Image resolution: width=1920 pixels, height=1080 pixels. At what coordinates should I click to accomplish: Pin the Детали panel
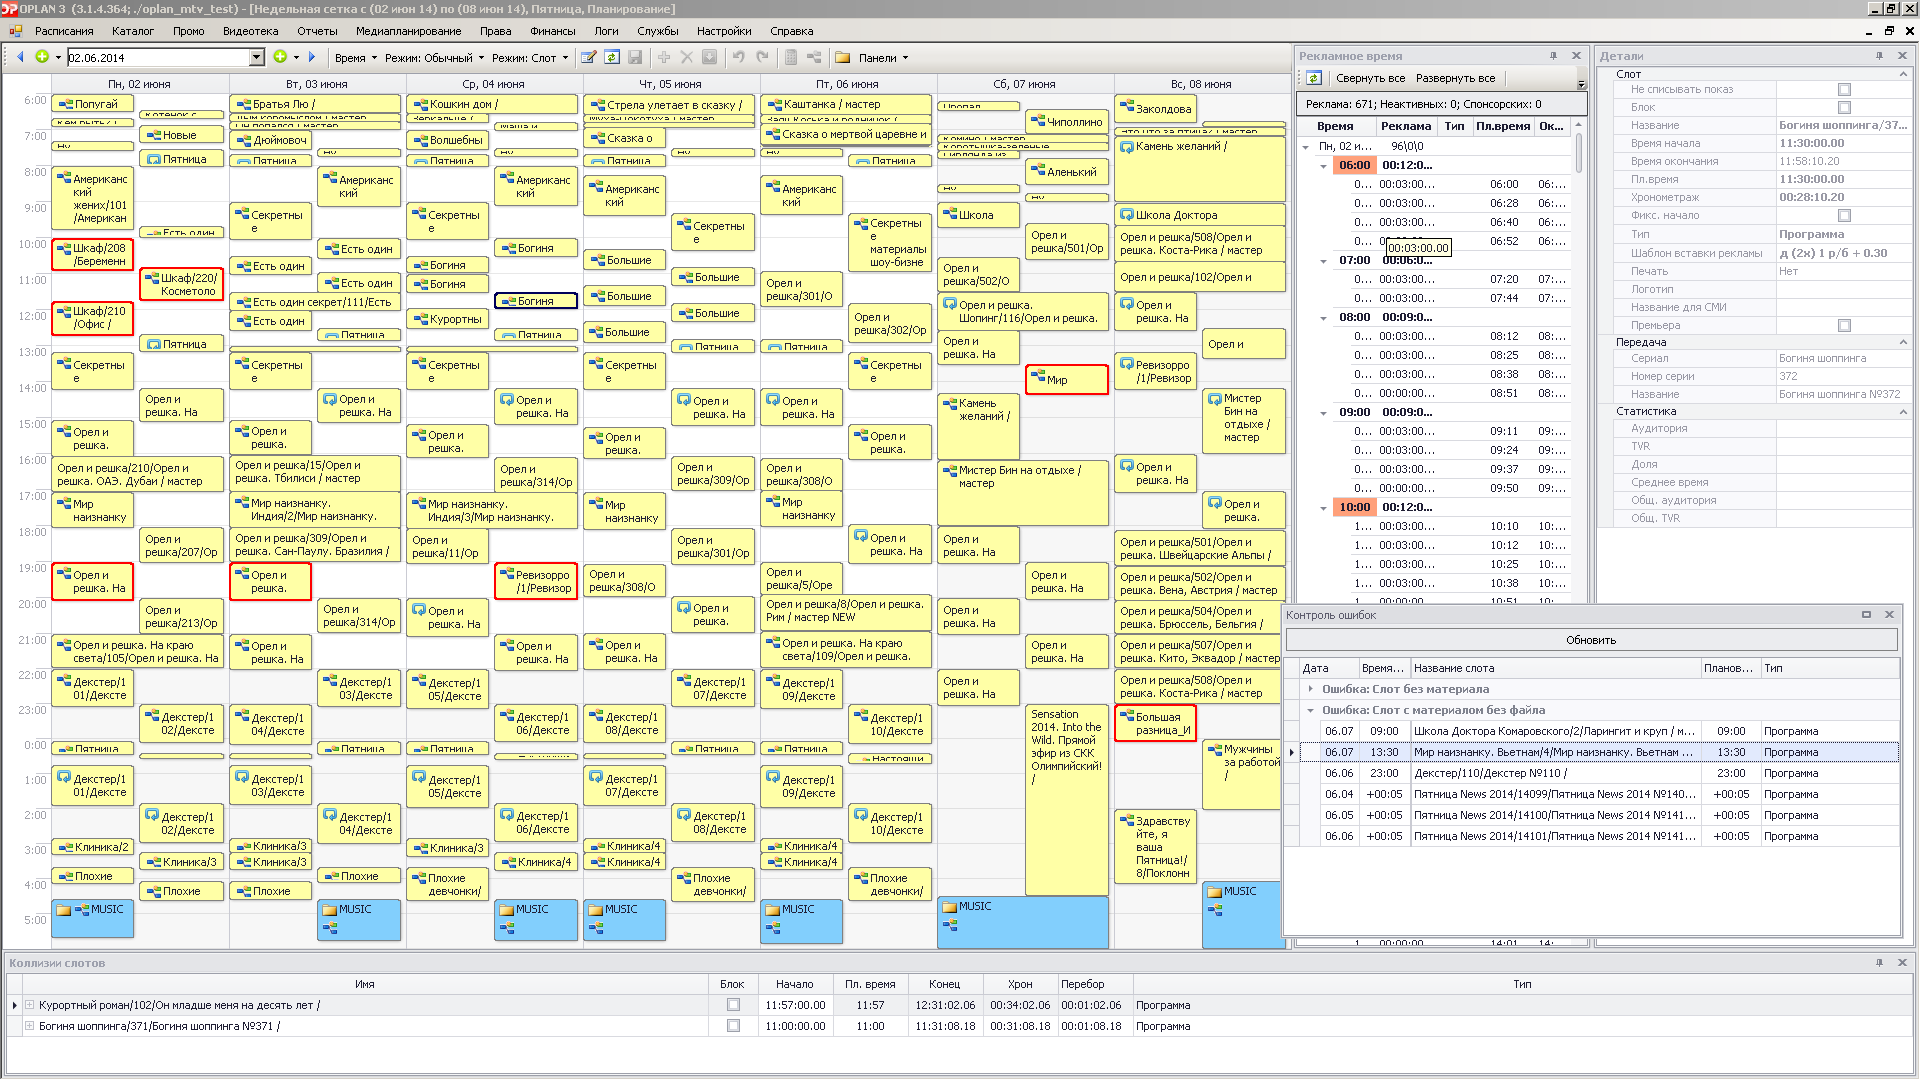click(1879, 56)
